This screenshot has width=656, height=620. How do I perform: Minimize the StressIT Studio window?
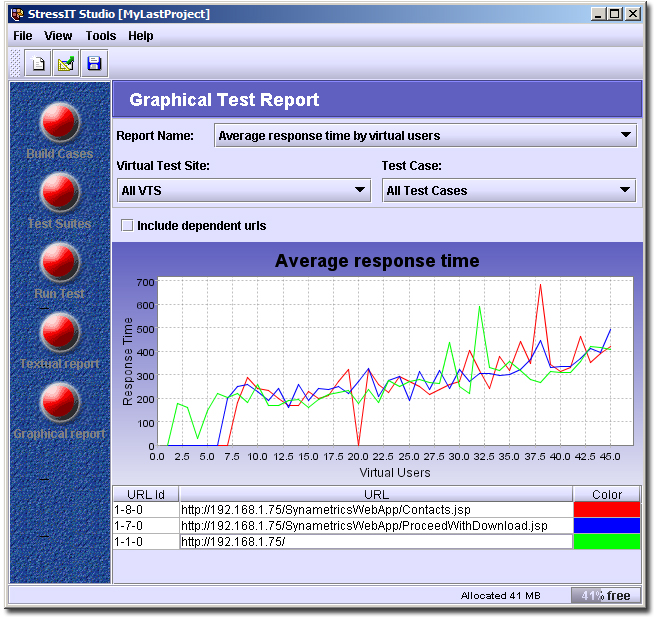pos(598,14)
